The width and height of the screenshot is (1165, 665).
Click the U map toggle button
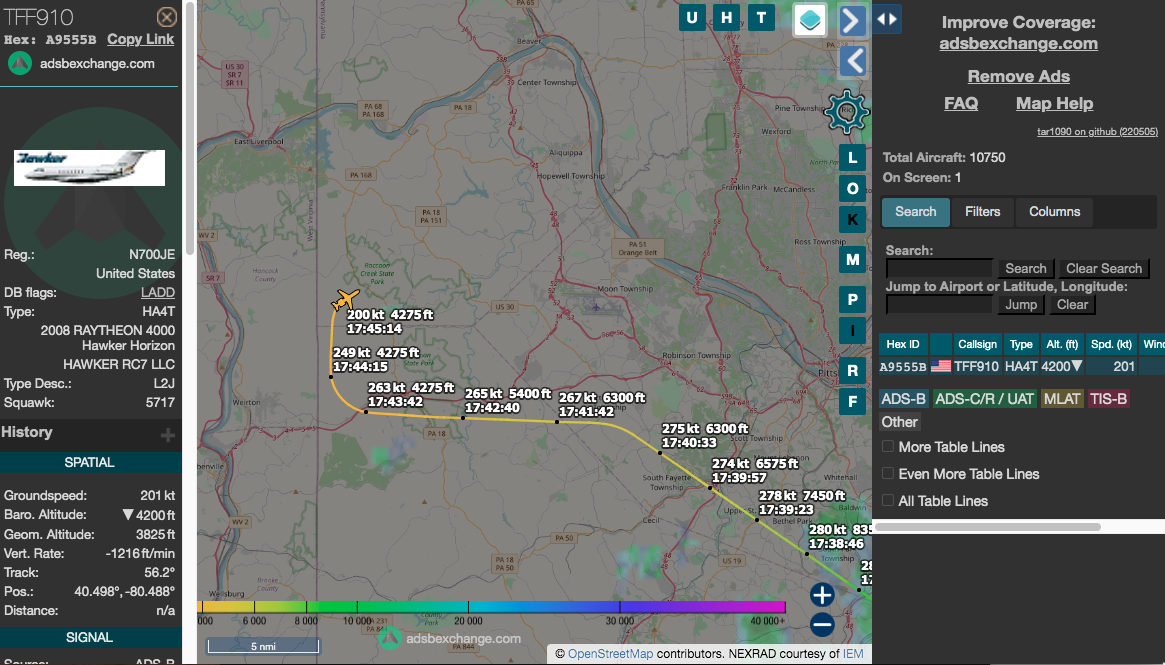[x=692, y=18]
